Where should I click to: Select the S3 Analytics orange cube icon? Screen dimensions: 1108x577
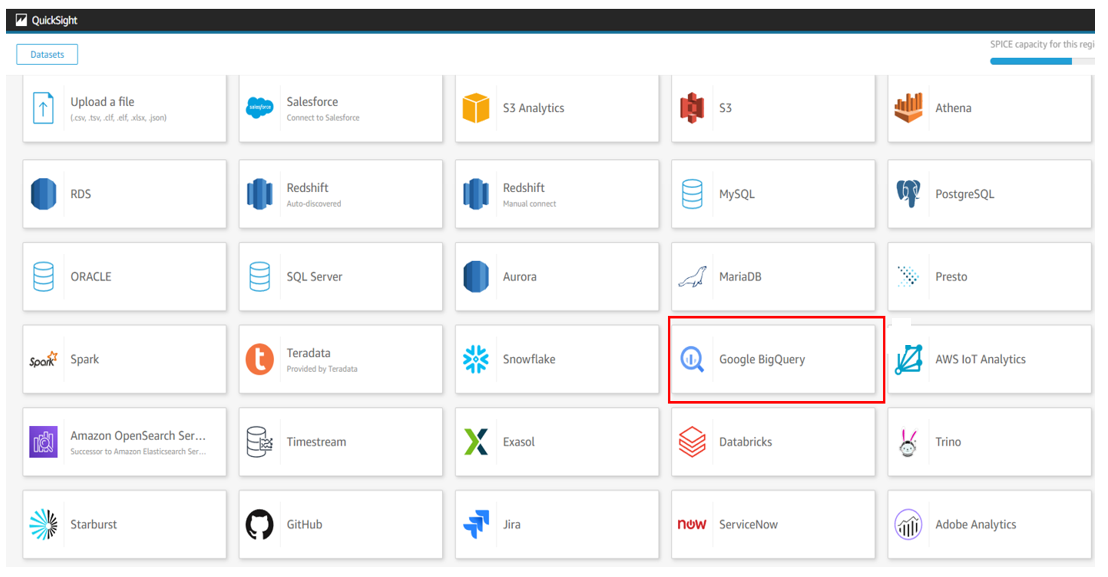click(476, 108)
